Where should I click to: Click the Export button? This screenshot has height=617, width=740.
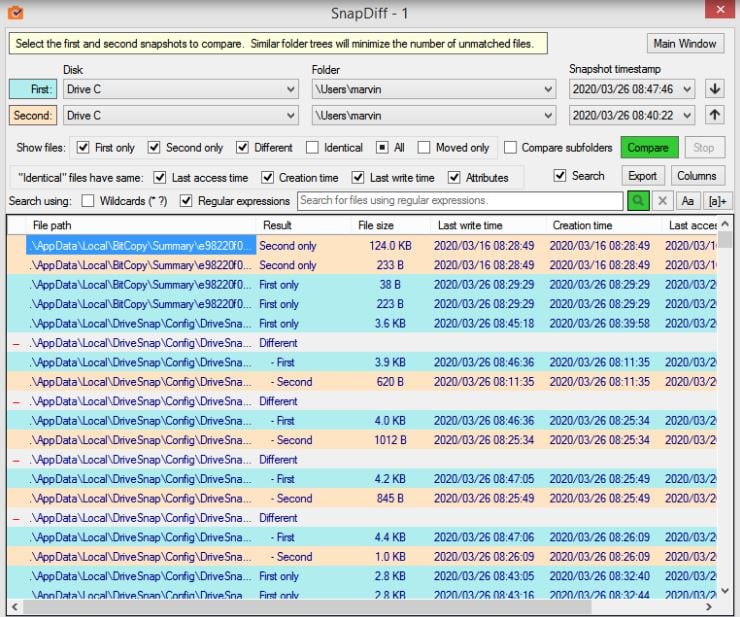(642, 176)
